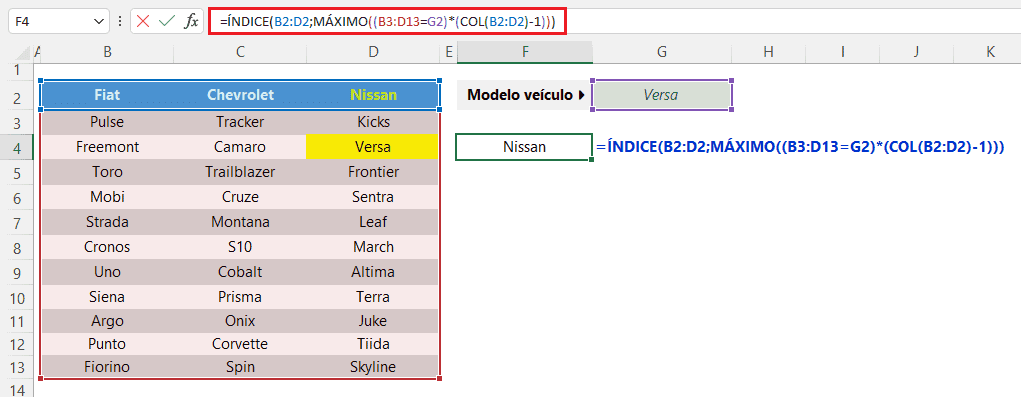The image size is (1021, 397).
Task: Select the Sentra cell
Action: pos(373,197)
